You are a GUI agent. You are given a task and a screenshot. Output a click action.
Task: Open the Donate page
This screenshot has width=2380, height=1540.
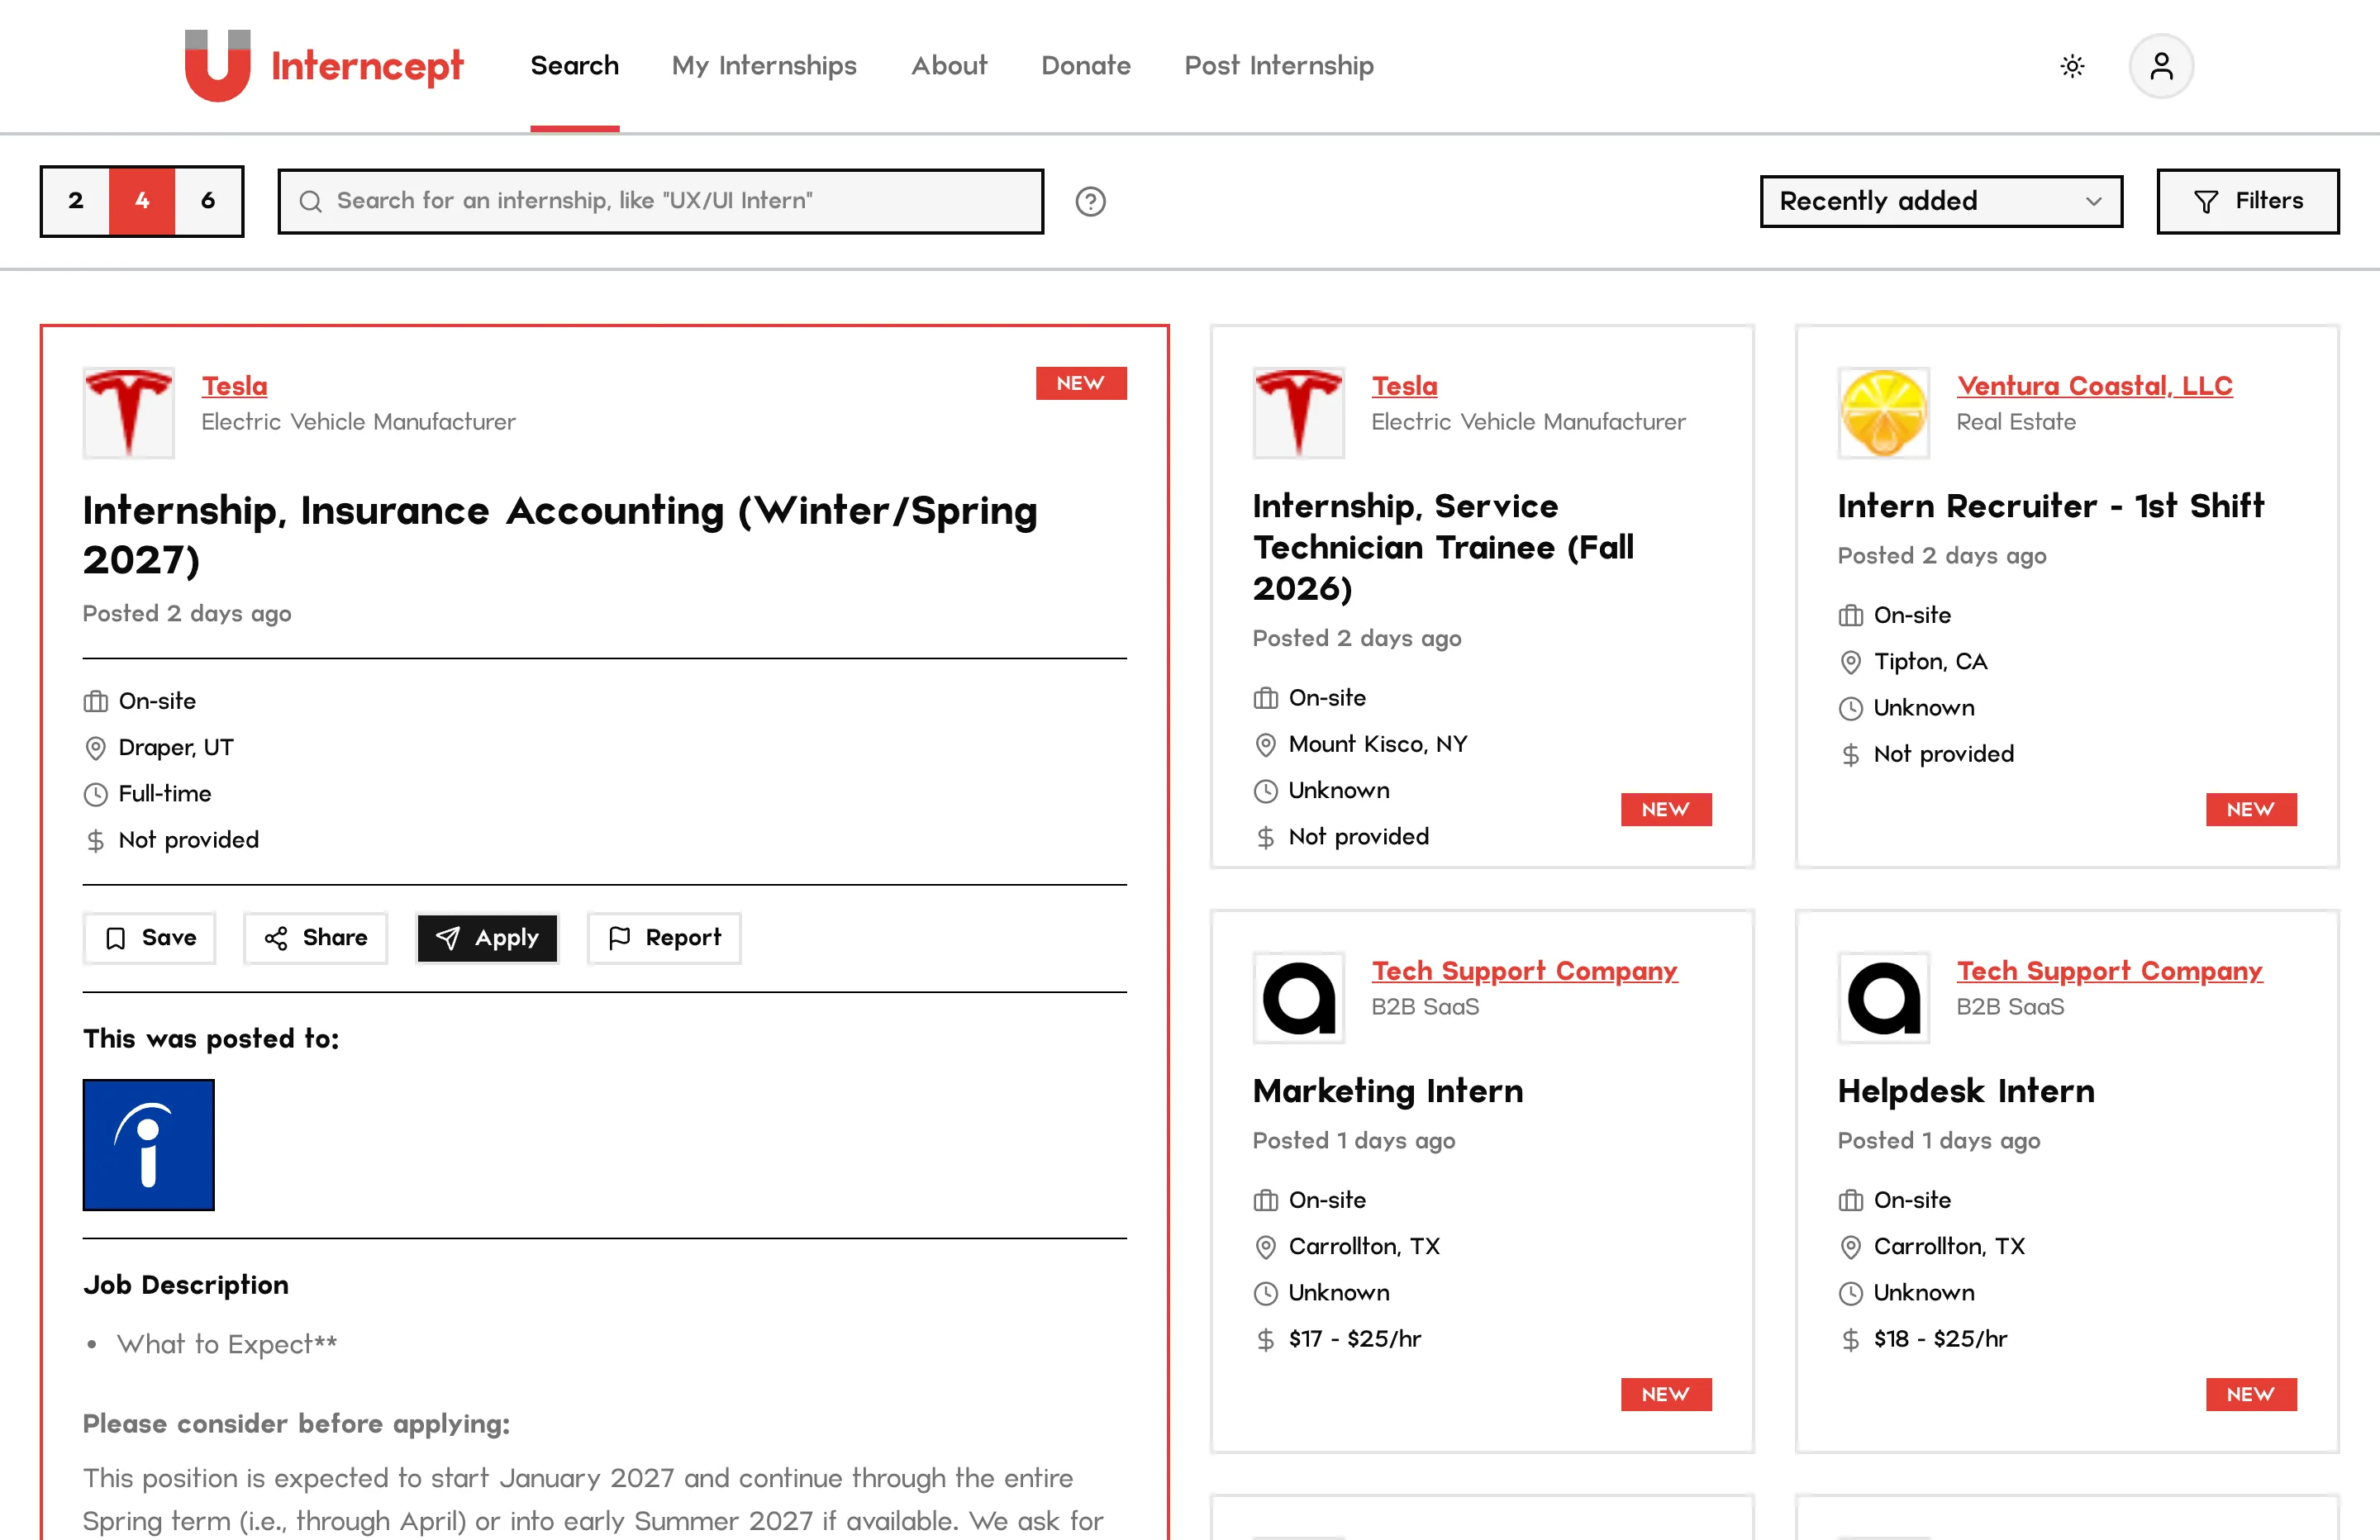click(1086, 66)
